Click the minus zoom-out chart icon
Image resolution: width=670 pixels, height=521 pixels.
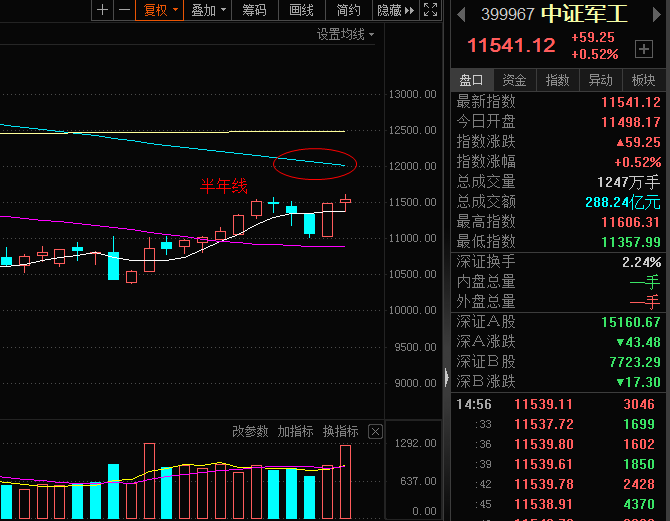[124, 10]
